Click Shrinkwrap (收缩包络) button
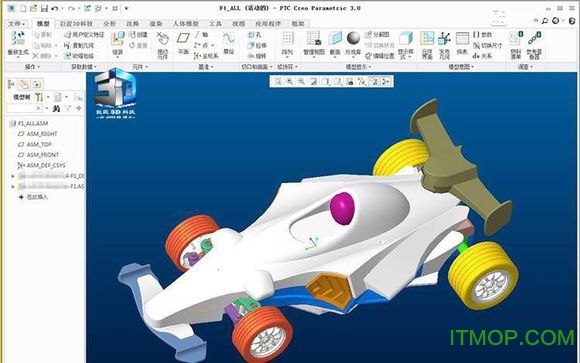The width and height of the screenshot is (580, 363). tap(78, 56)
